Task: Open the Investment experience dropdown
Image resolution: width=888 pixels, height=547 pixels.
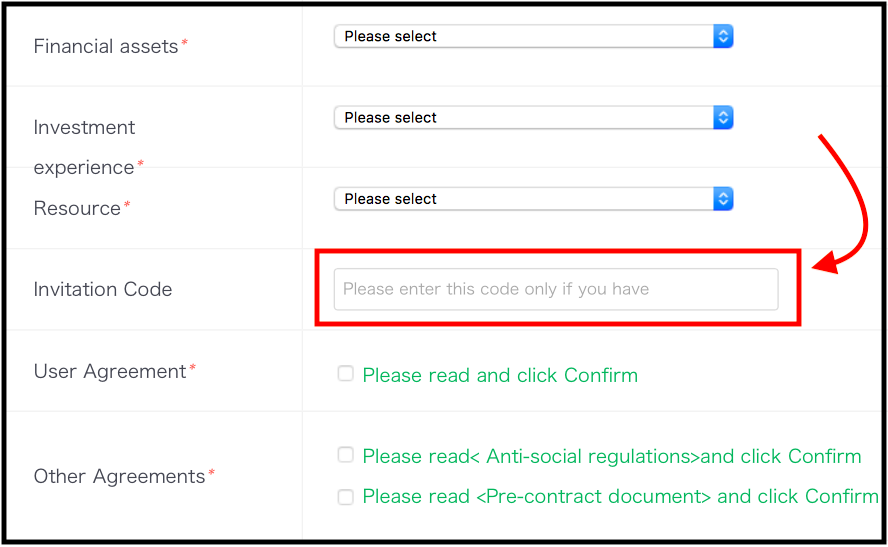Action: coord(533,118)
